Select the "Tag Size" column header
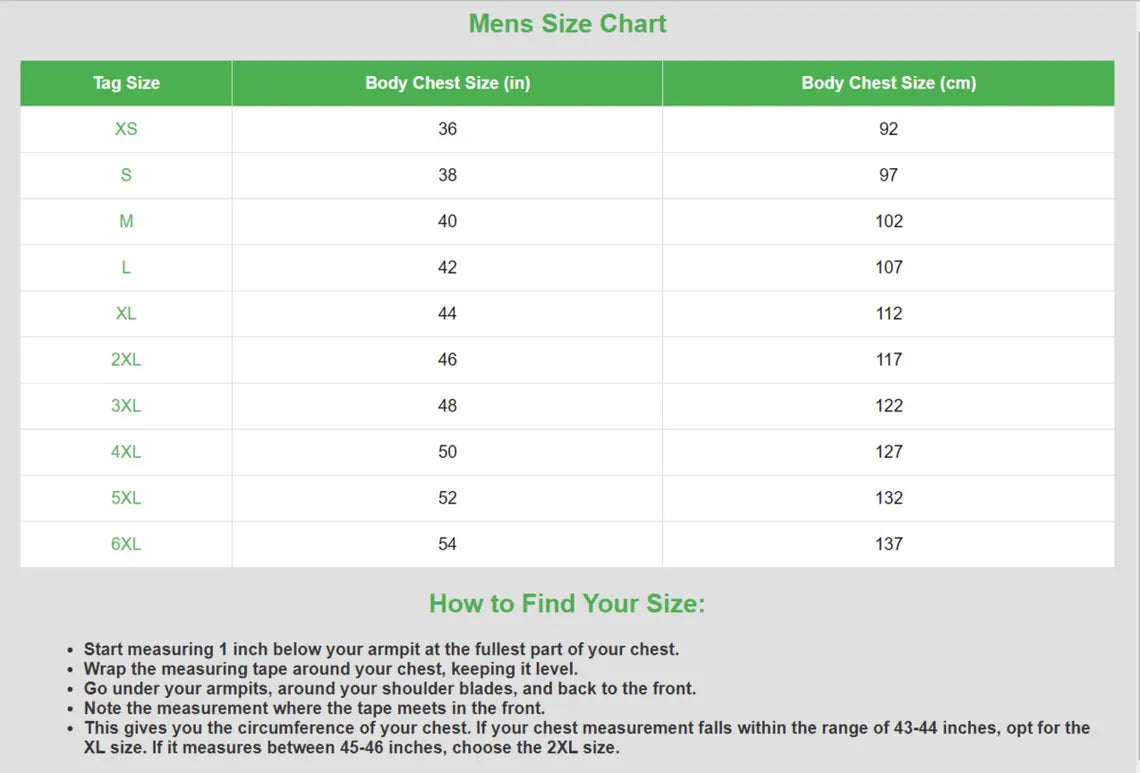The width and height of the screenshot is (1140, 773). (x=126, y=83)
